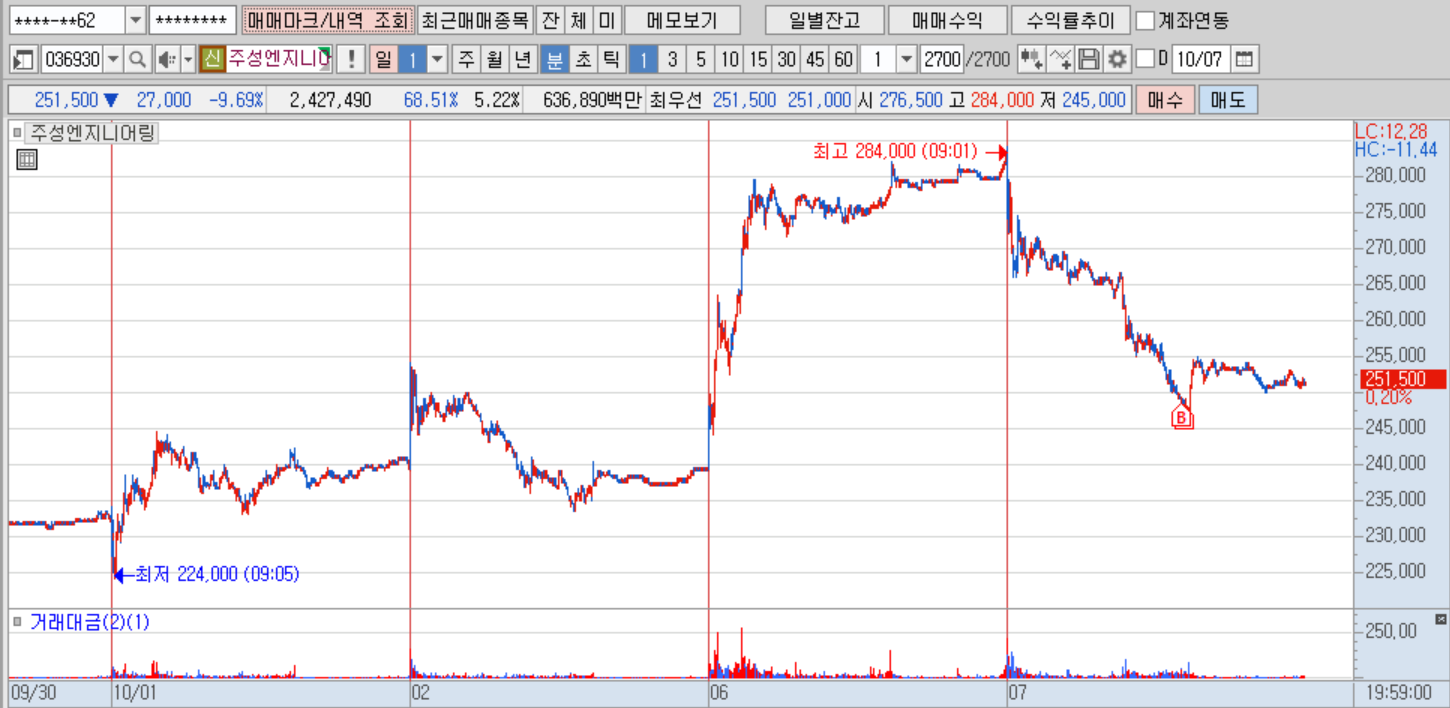Viewport: 1450px width, 708px height.
Task: Click the buy marker B on chart
Action: (1183, 418)
